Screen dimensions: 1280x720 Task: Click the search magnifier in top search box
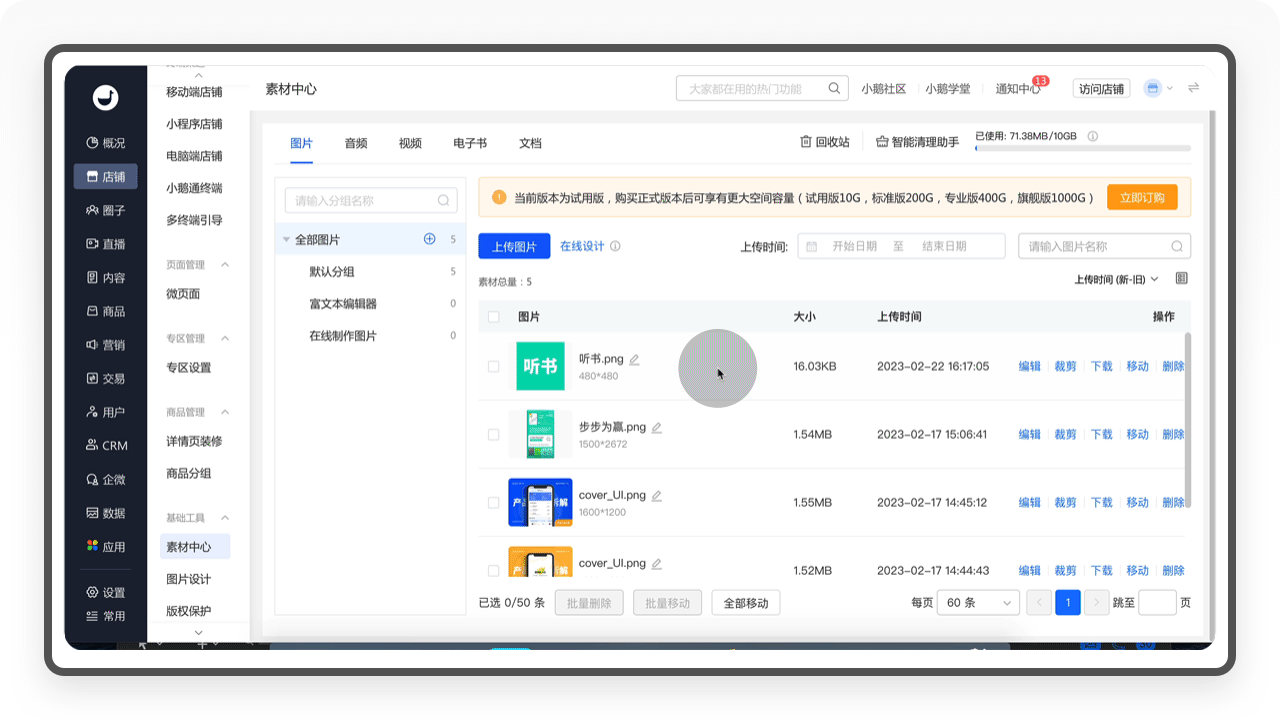834,88
